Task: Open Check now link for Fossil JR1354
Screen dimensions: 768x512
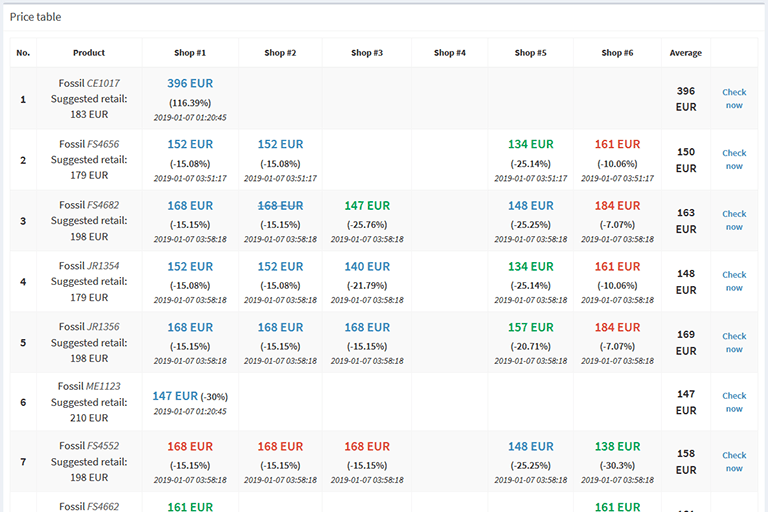Action: (x=734, y=281)
